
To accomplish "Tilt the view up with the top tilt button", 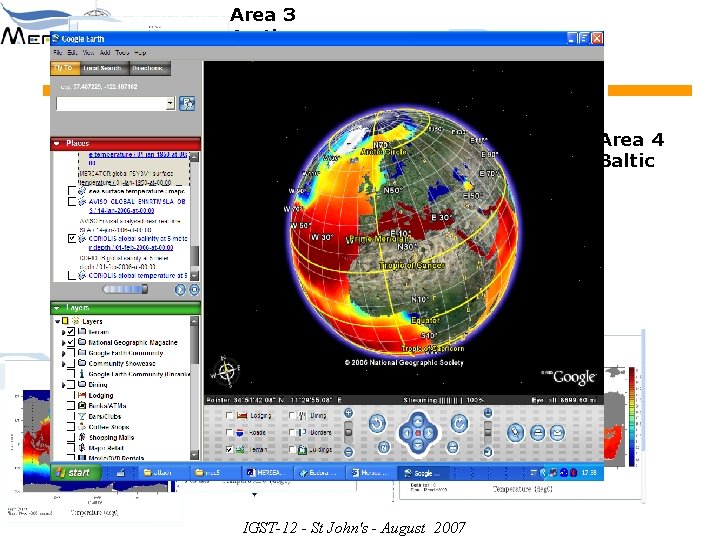I will (488, 413).
